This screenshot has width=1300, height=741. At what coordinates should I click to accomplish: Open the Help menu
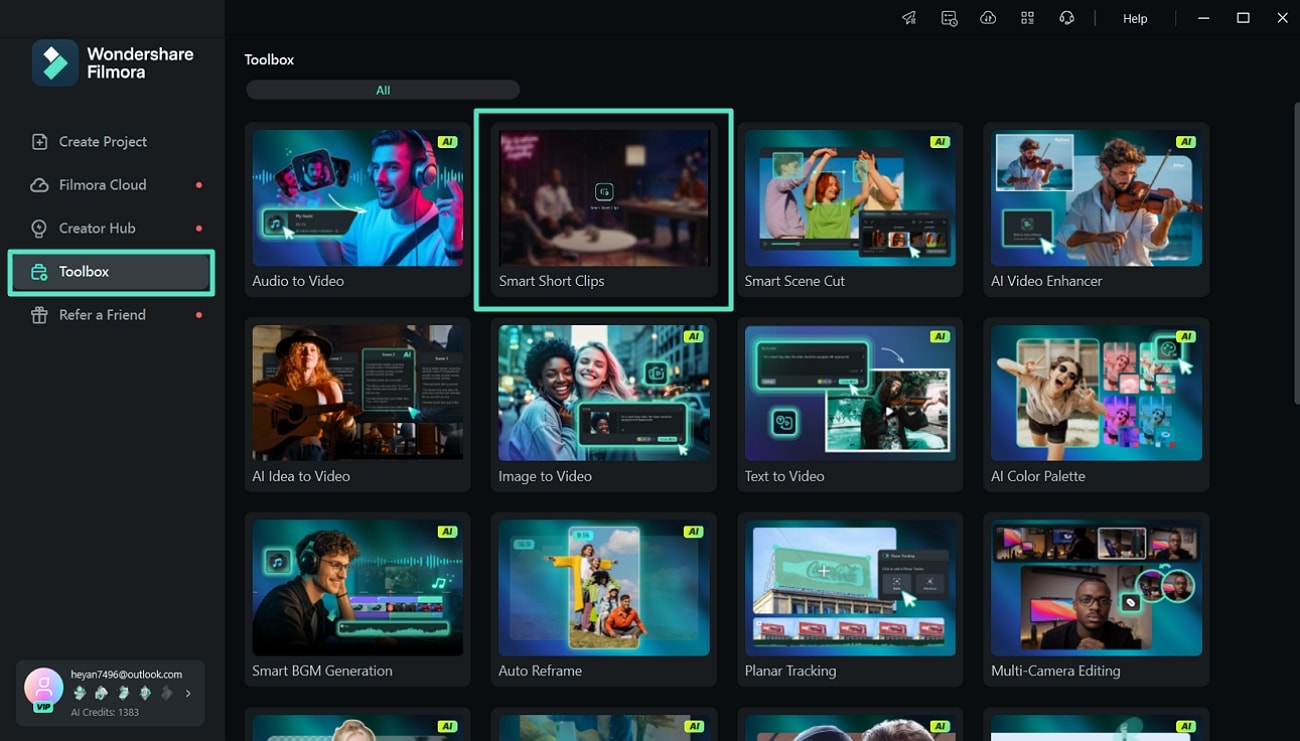tap(1135, 19)
